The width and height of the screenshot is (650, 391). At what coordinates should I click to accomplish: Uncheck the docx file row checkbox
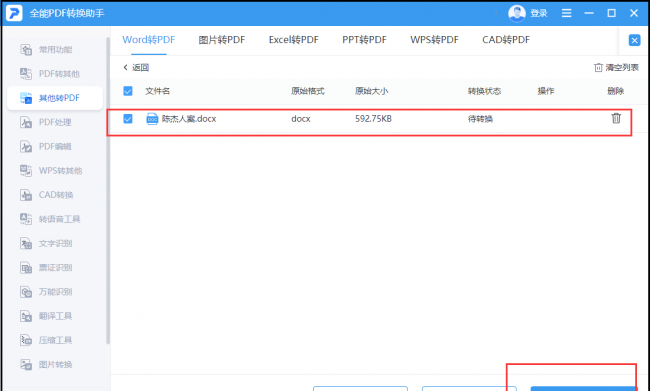tap(128, 119)
